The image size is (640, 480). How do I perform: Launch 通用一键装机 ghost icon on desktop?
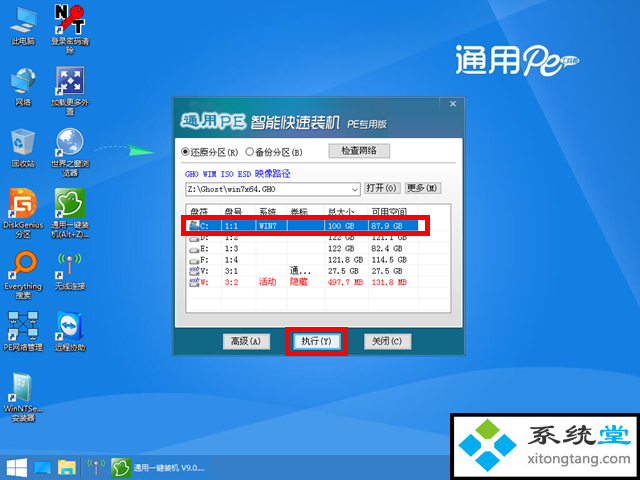[70, 213]
